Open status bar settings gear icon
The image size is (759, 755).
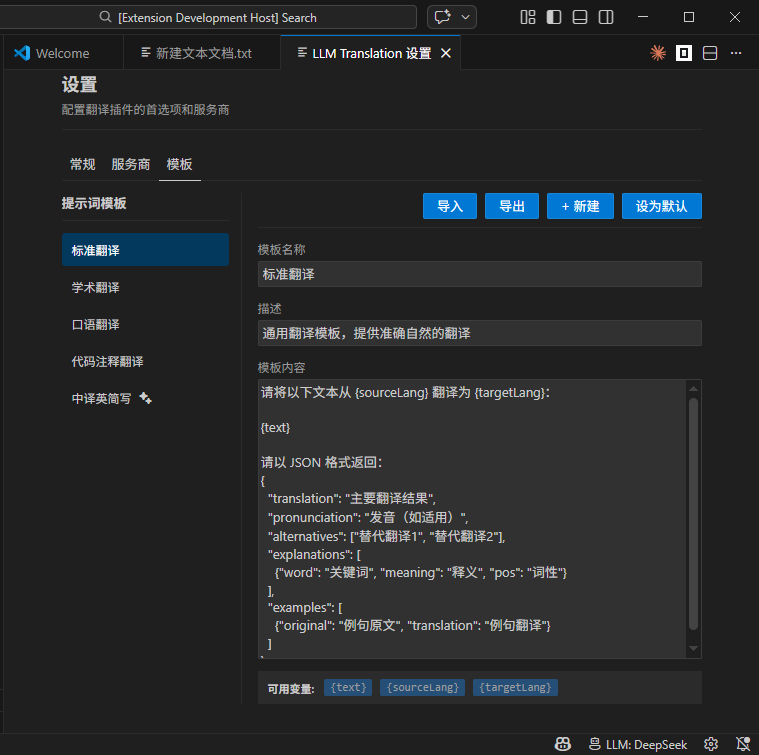pos(711,744)
